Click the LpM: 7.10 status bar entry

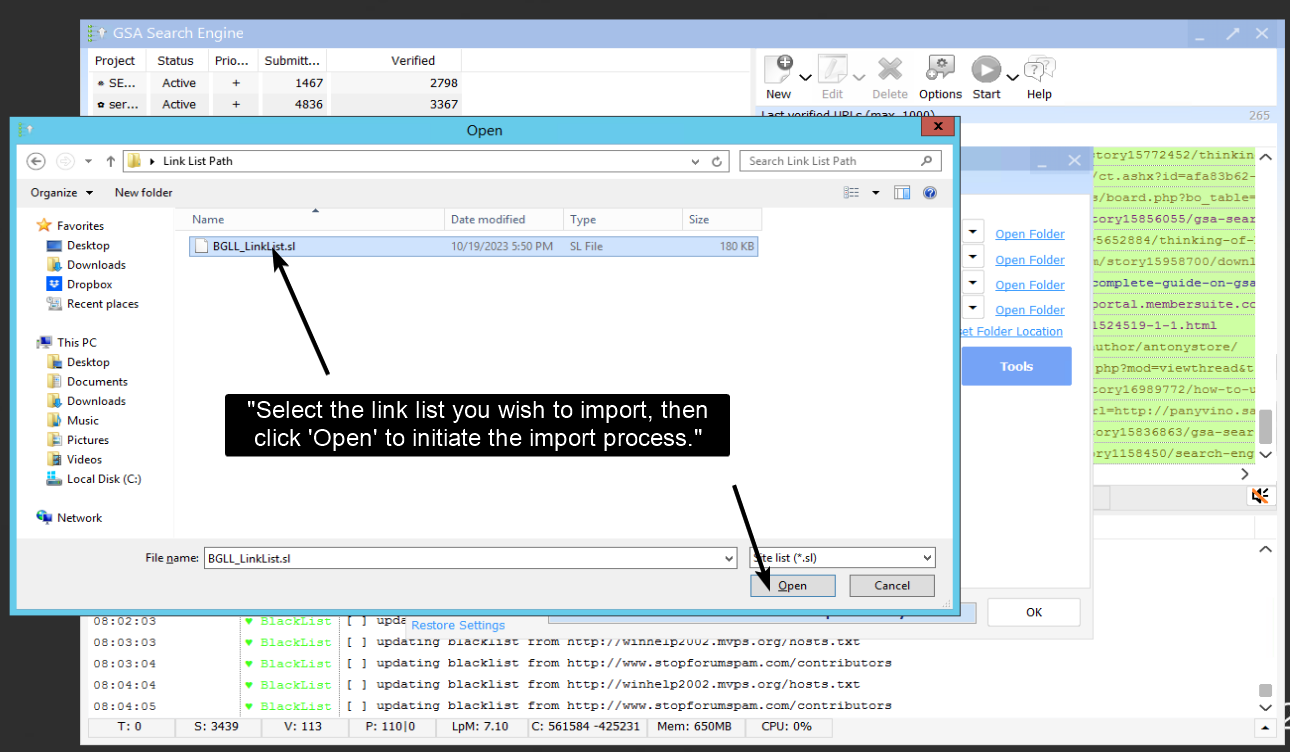482,726
